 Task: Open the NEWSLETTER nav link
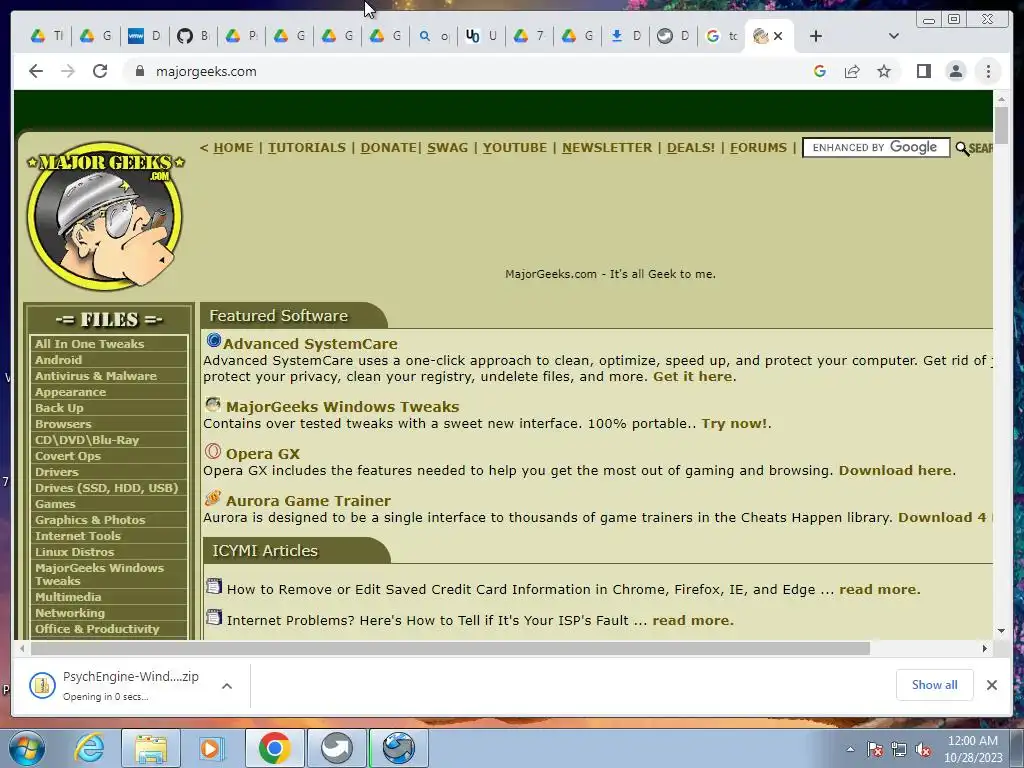pos(607,148)
